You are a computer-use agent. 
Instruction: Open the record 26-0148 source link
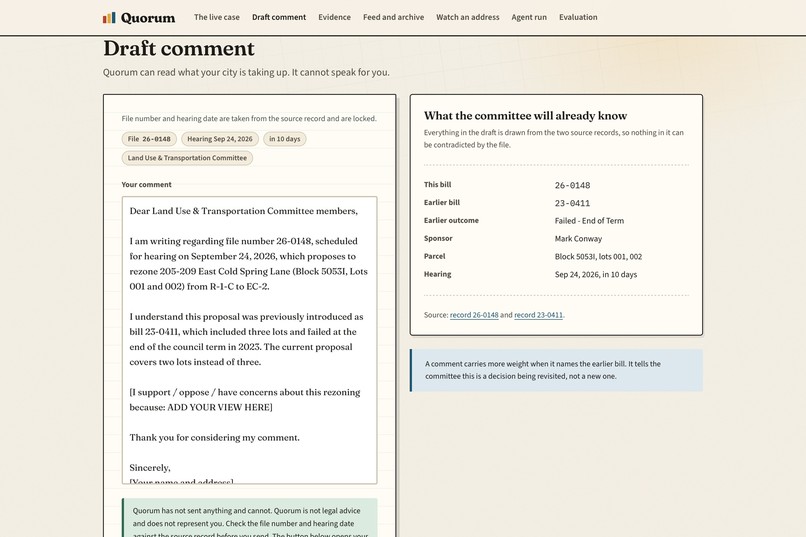[474, 315]
